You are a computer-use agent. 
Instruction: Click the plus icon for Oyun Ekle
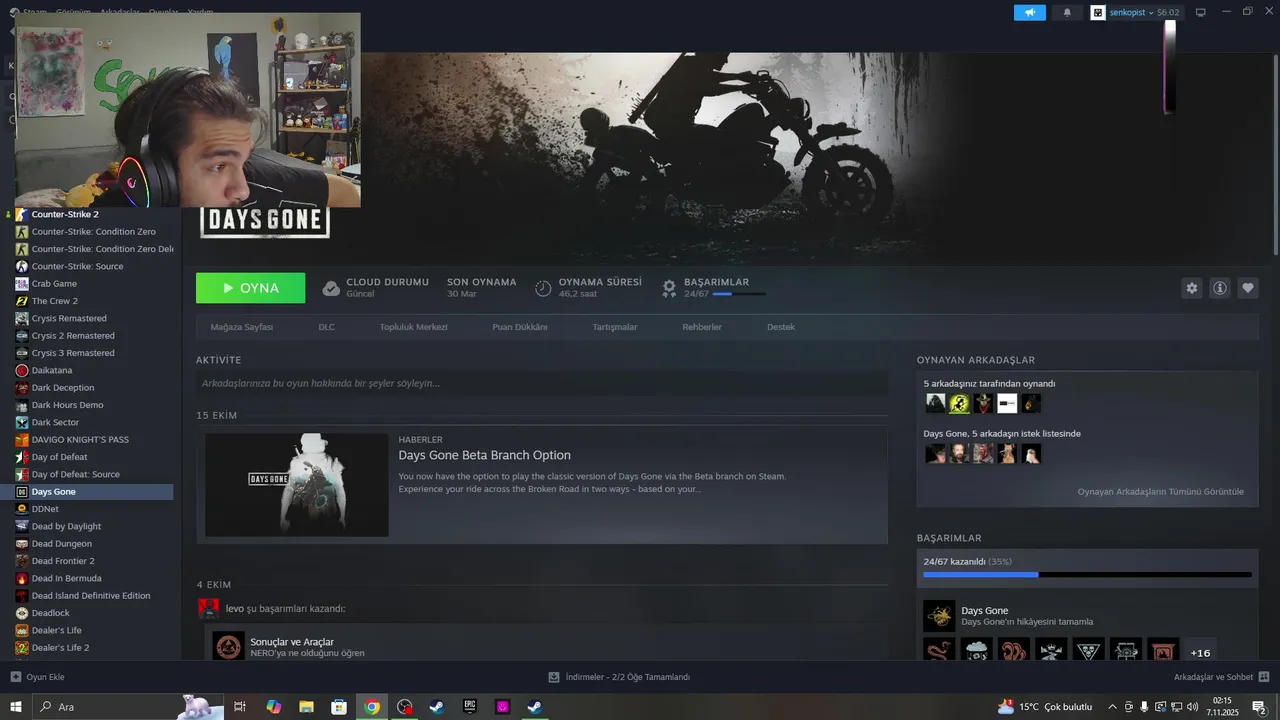tap(15, 677)
